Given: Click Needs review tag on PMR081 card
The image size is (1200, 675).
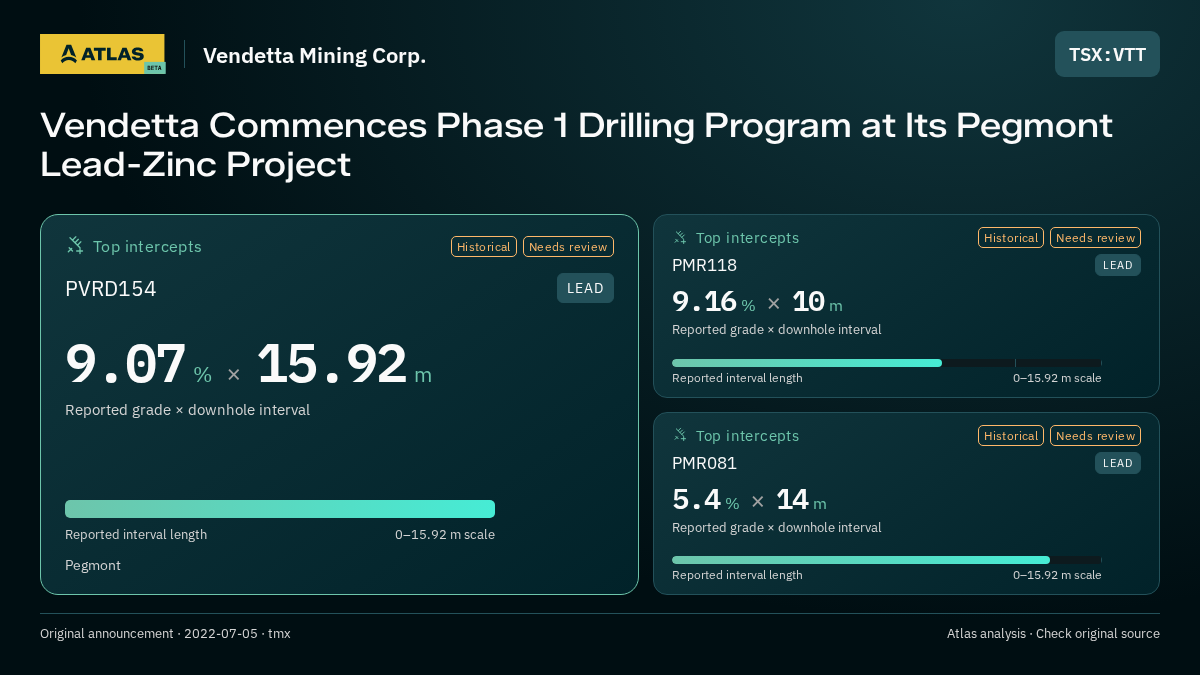Looking at the screenshot, I should (1095, 435).
